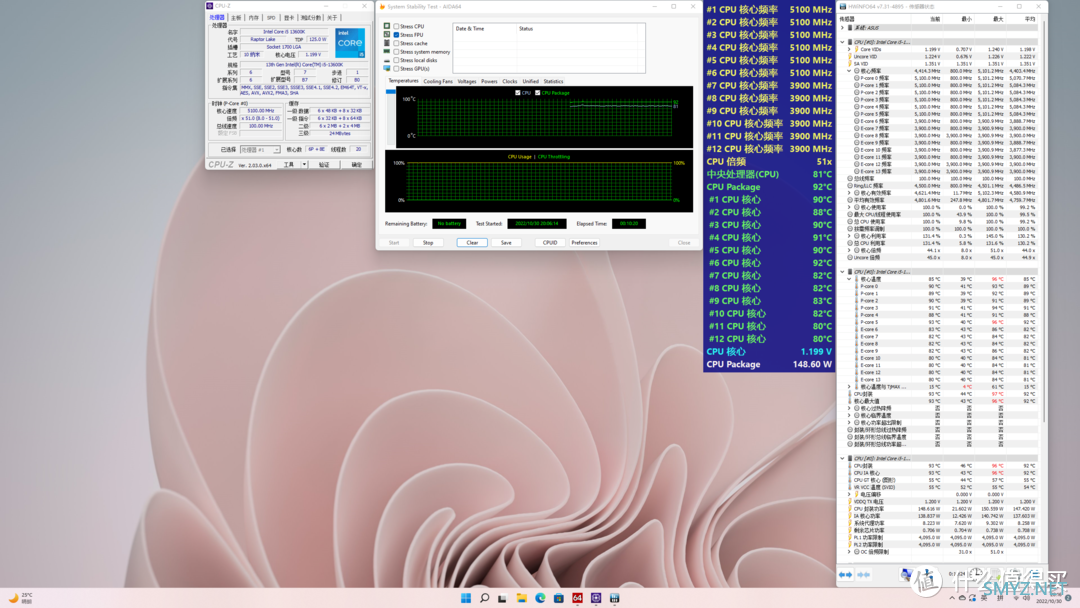Click Save button in AIDA64
Viewport: 1080px width, 608px height.
[x=506, y=242]
